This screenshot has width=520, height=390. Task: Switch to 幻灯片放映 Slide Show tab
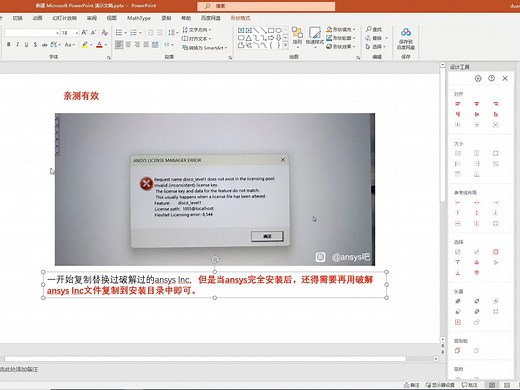coord(64,18)
